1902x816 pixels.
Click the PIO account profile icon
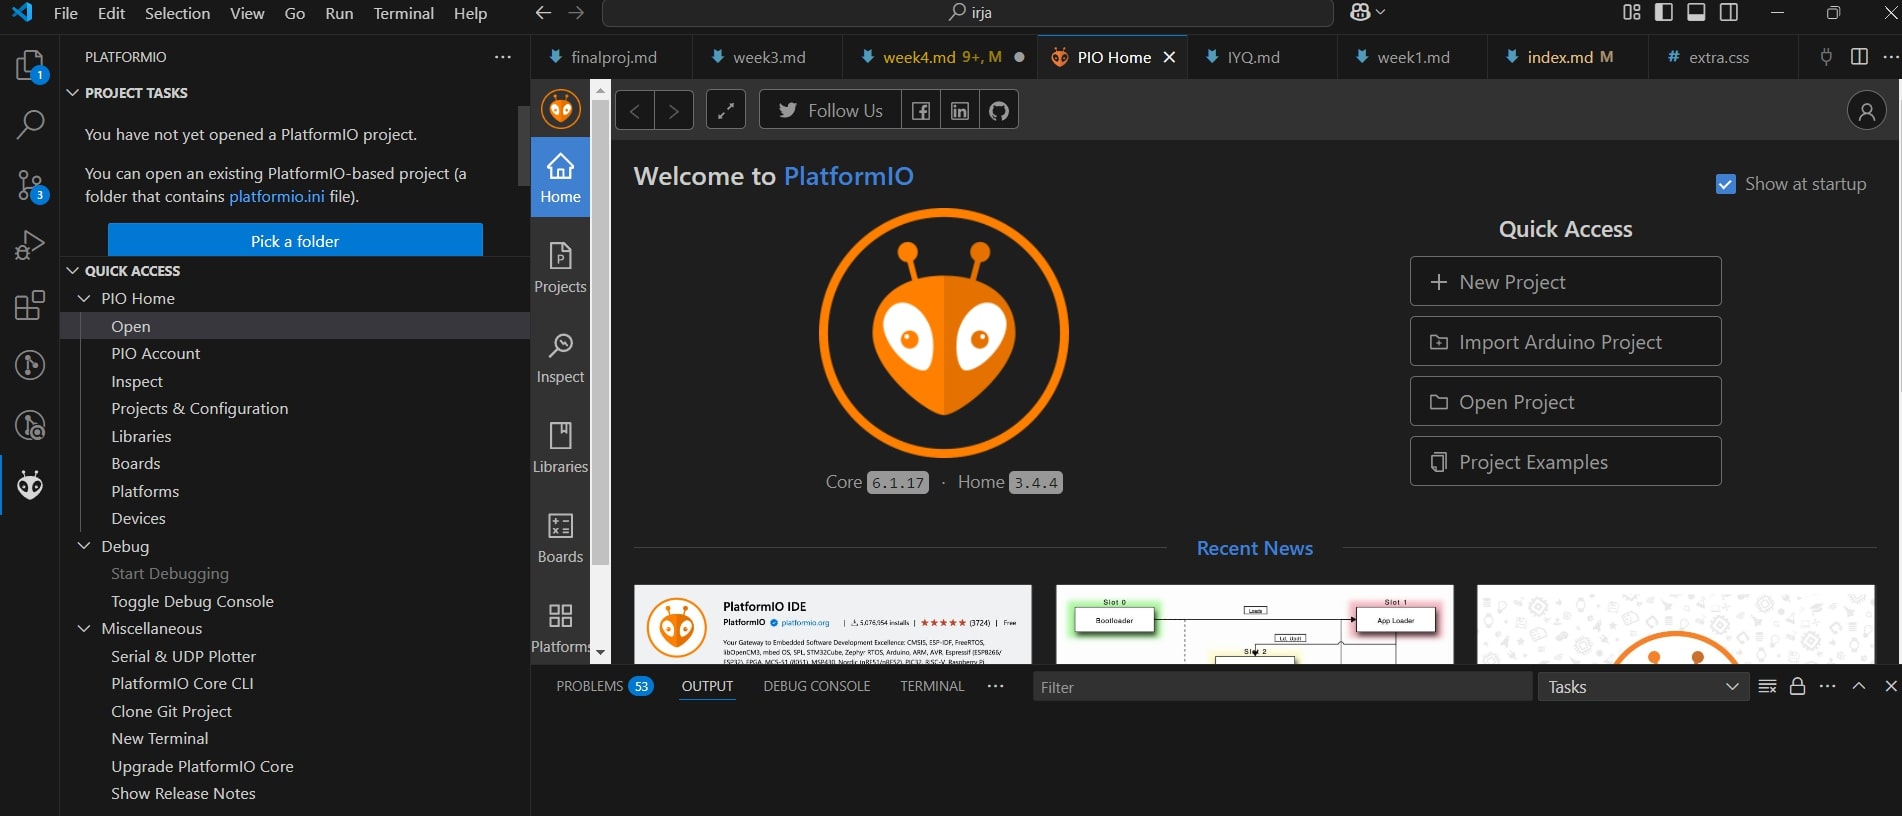tap(1866, 111)
